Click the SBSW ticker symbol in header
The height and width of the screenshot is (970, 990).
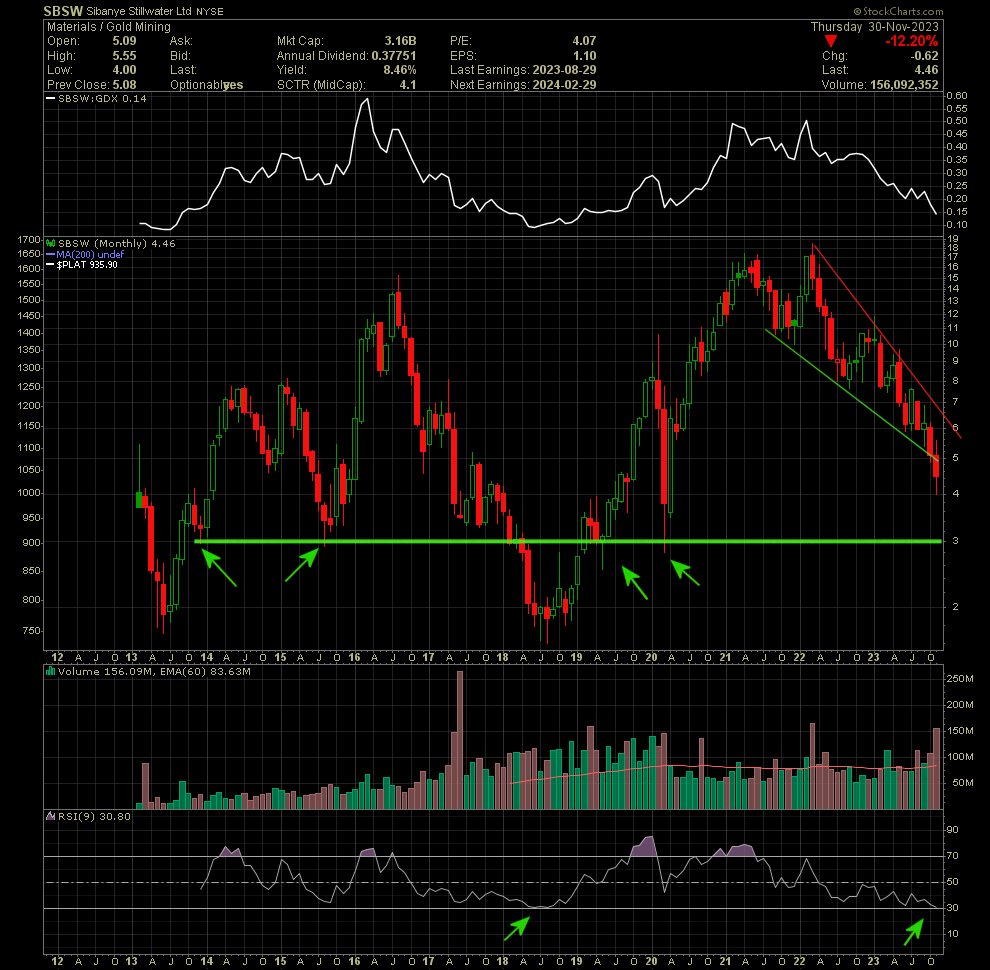(63, 11)
